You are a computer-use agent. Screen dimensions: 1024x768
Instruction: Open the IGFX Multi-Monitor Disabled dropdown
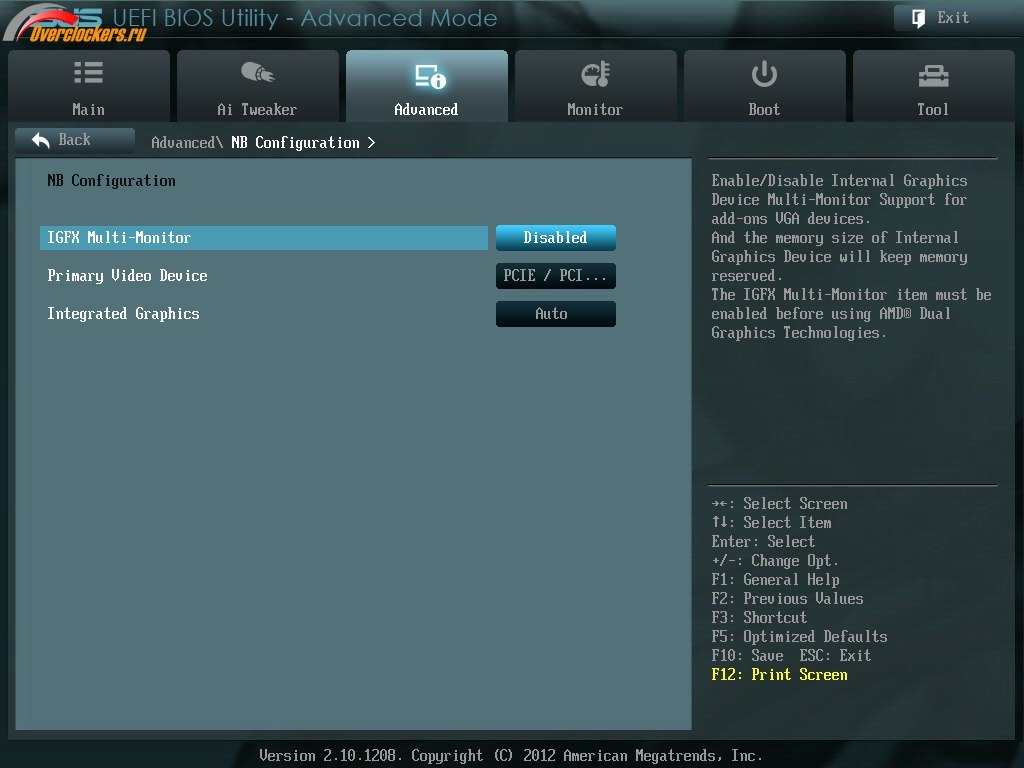556,238
